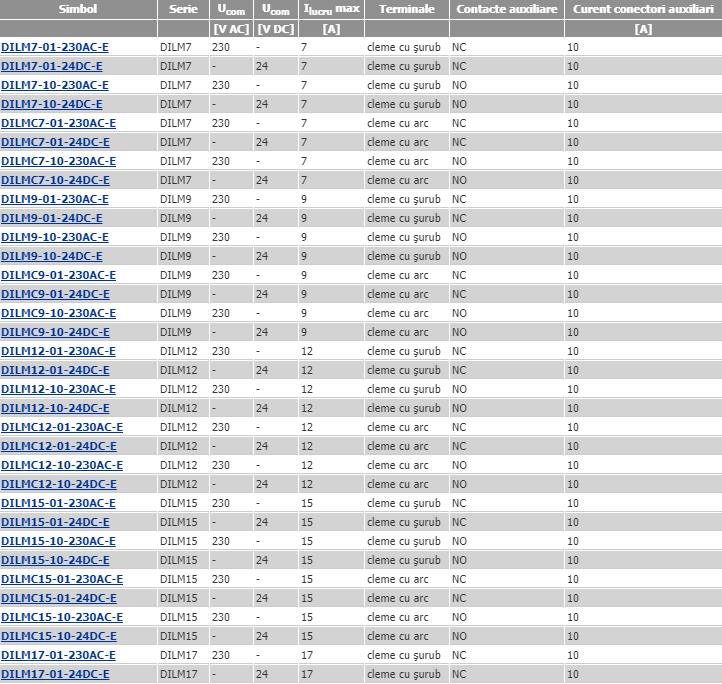Follow the DILM9-10-24DC-E link
This screenshot has height=684, width=722.
click(x=52, y=257)
